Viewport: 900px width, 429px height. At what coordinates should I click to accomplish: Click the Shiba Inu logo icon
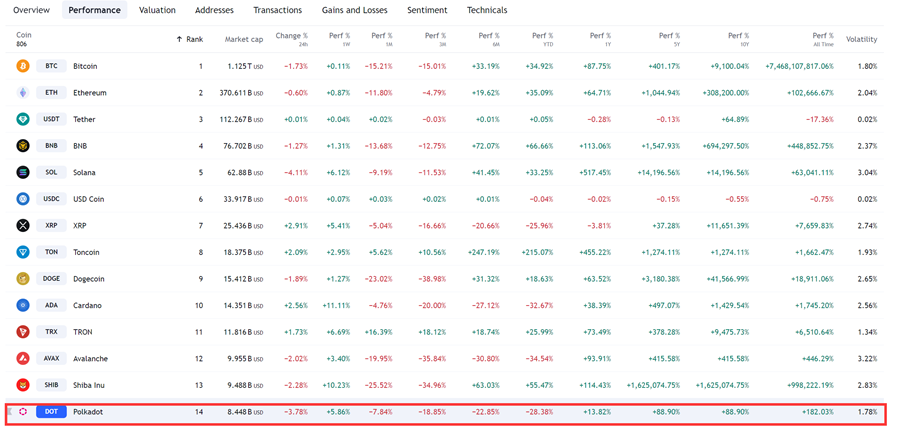(x=23, y=385)
